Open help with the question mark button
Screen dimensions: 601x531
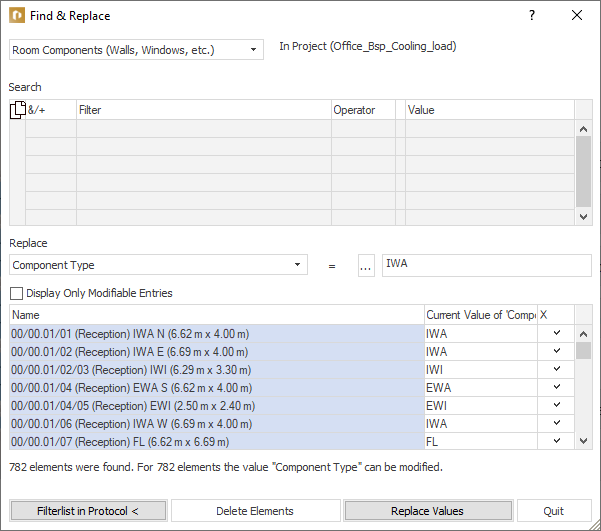pyautogui.click(x=532, y=15)
